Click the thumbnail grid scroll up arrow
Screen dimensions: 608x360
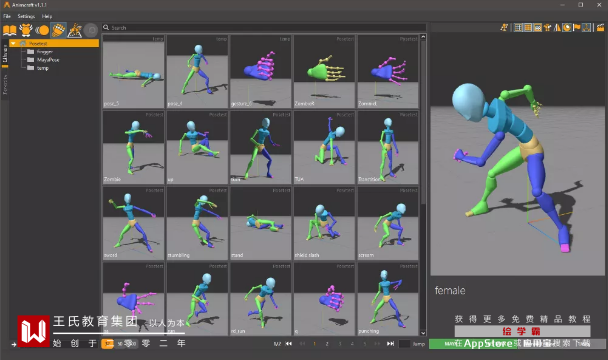[x=423, y=37]
